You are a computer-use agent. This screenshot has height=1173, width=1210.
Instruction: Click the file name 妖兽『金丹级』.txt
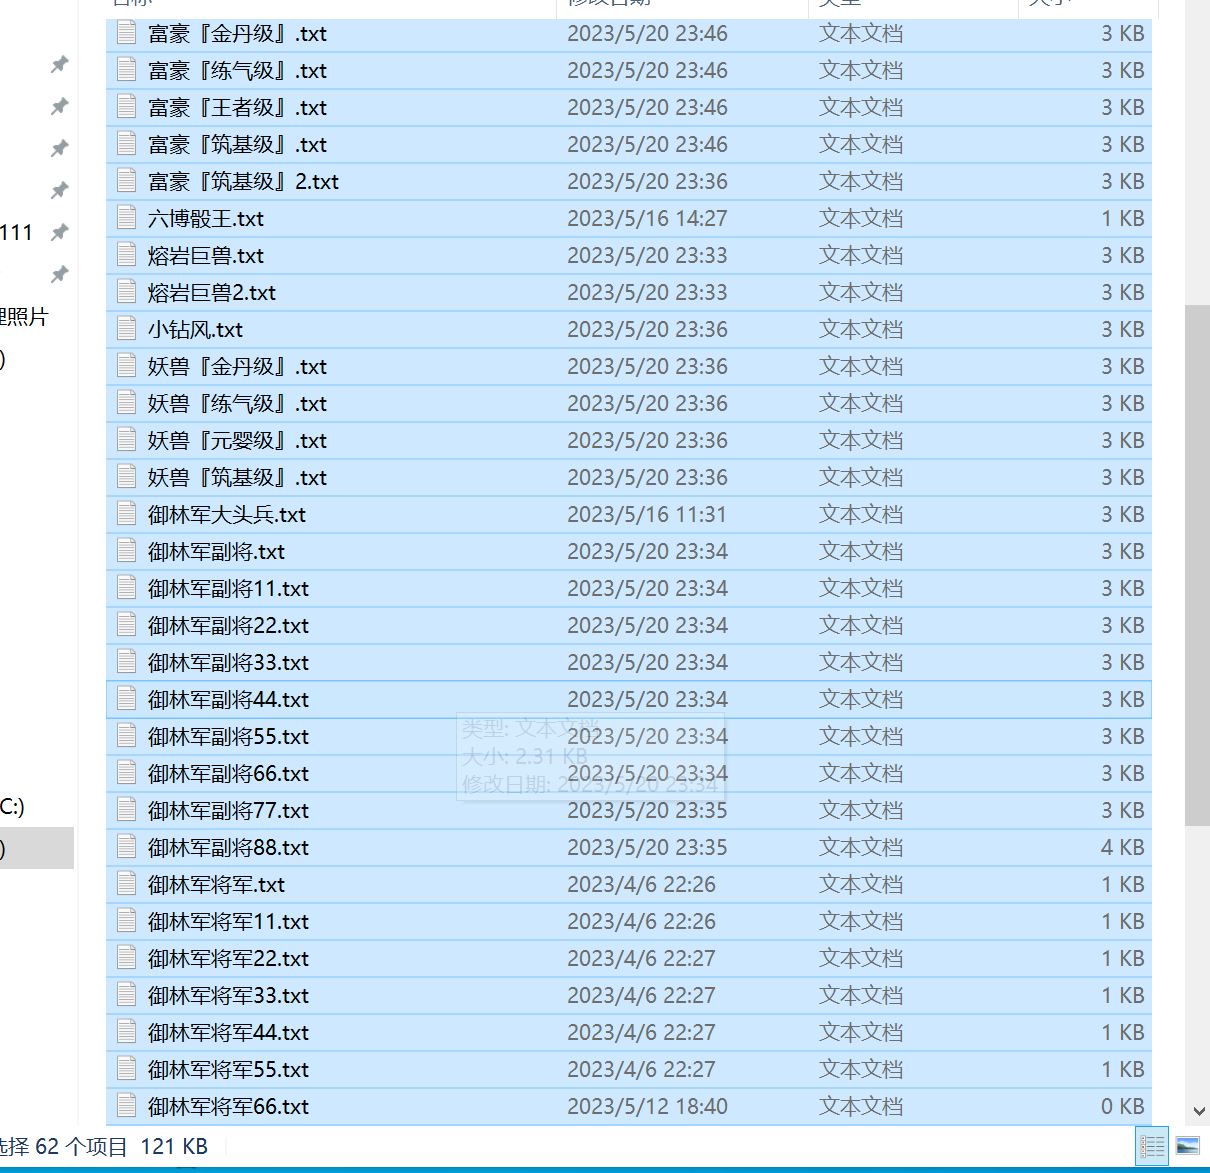[x=237, y=366]
